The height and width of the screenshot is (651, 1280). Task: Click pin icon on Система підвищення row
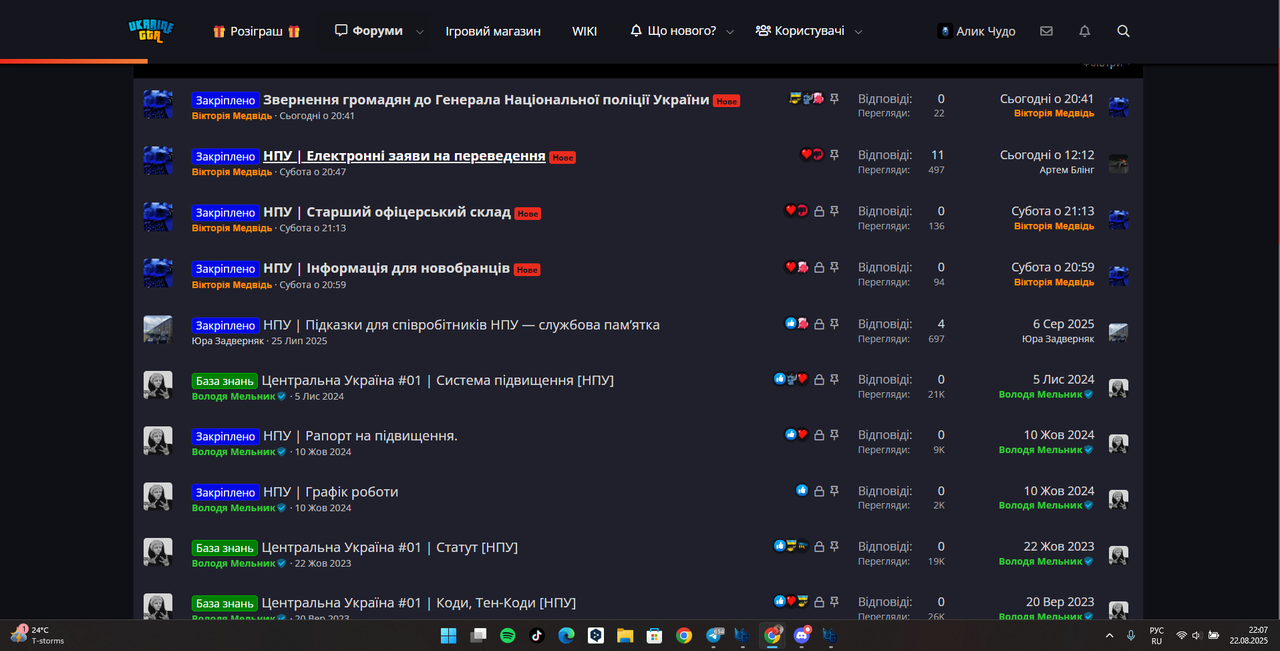tap(835, 379)
